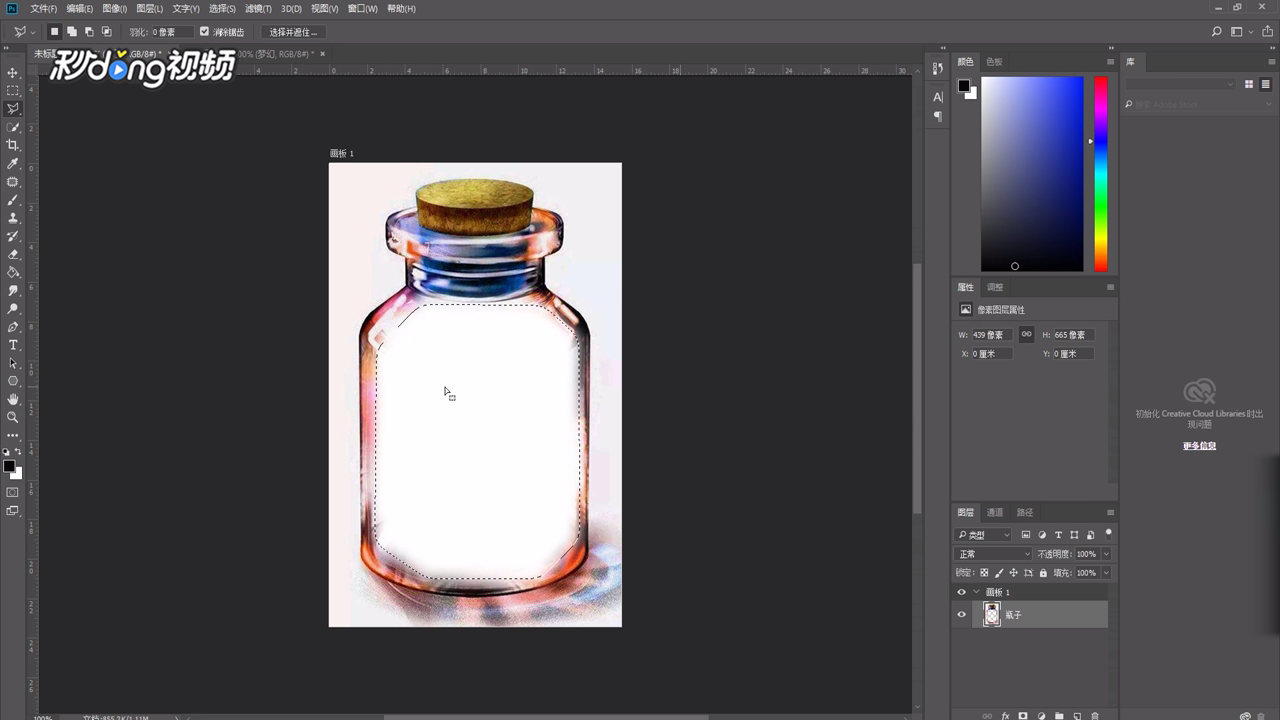Click the search icon in top right
The image size is (1280, 720).
[x=1217, y=32]
